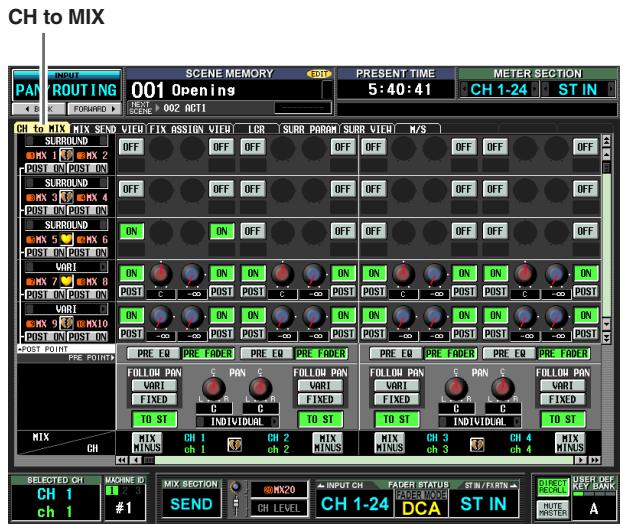Click the single up scroll arrow
The image size is (623, 524).
point(606,154)
